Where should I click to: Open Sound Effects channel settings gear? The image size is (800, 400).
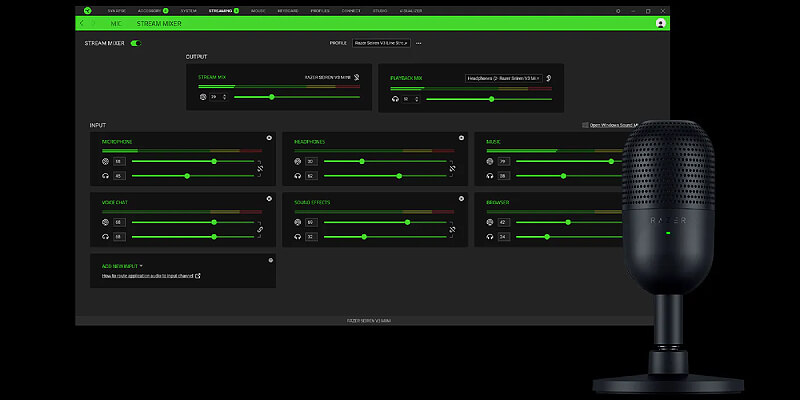tap(461, 198)
